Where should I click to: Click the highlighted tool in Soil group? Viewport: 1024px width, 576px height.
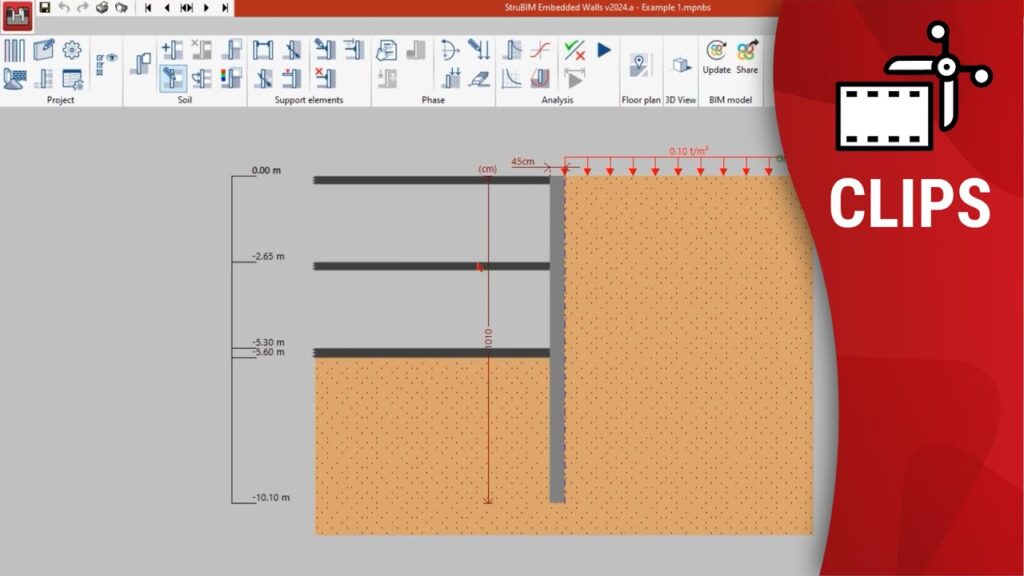[x=172, y=77]
